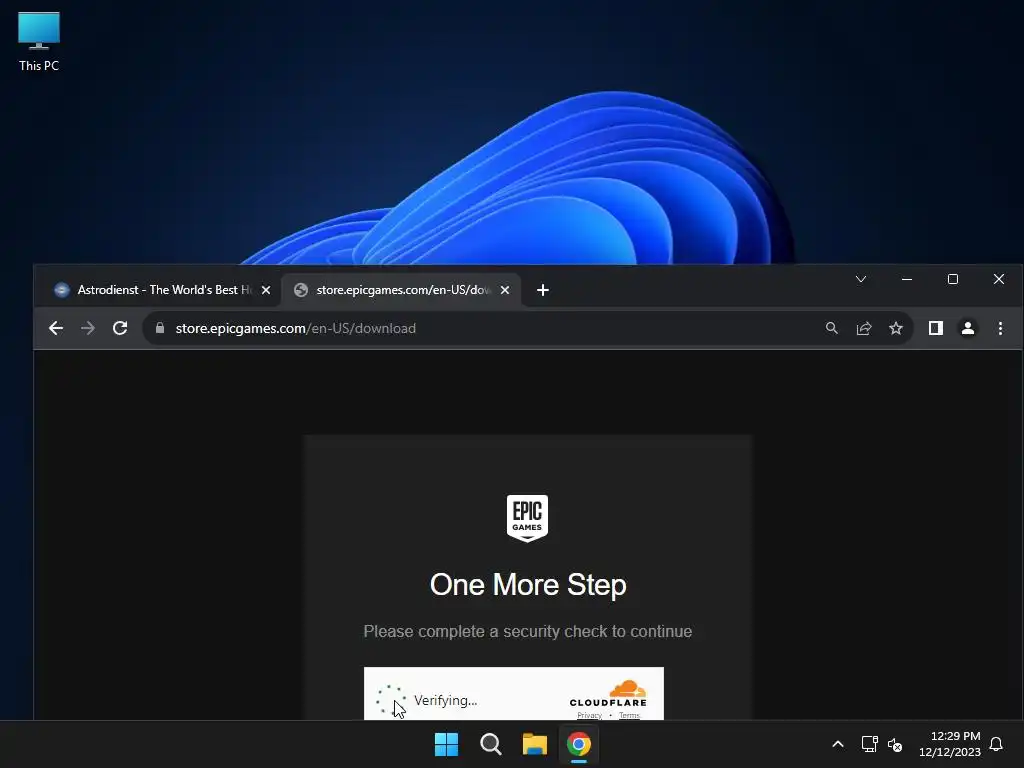
Task: Click the Cloudflare verifying spinner
Action: pyautogui.click(x=391, y=700)
